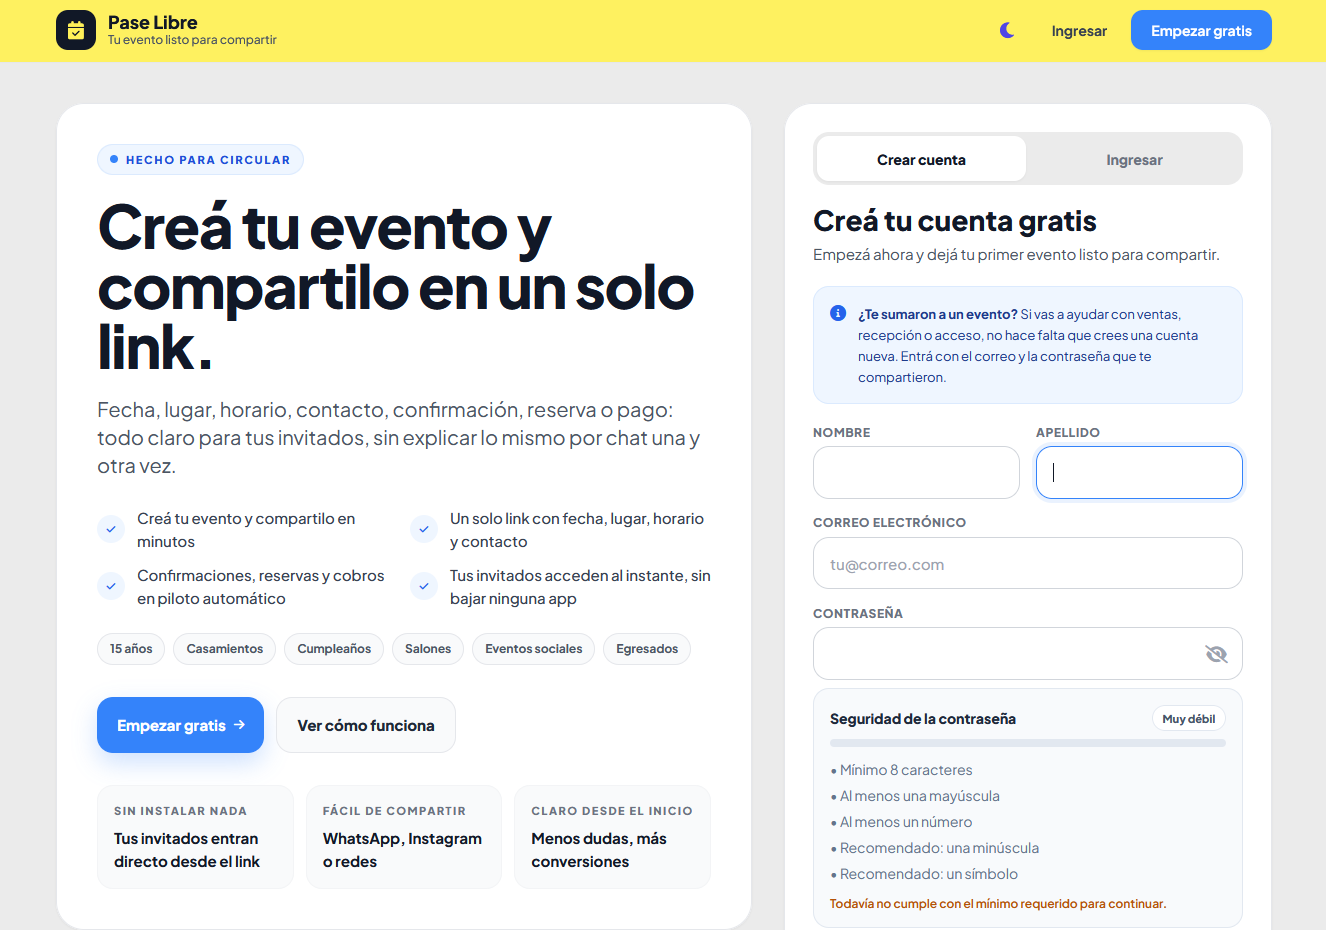The height and width of the screenshot is (930, 1326).
Task: Pick the 'Egresados' tag chip
Action: click(x=647, y=649)
